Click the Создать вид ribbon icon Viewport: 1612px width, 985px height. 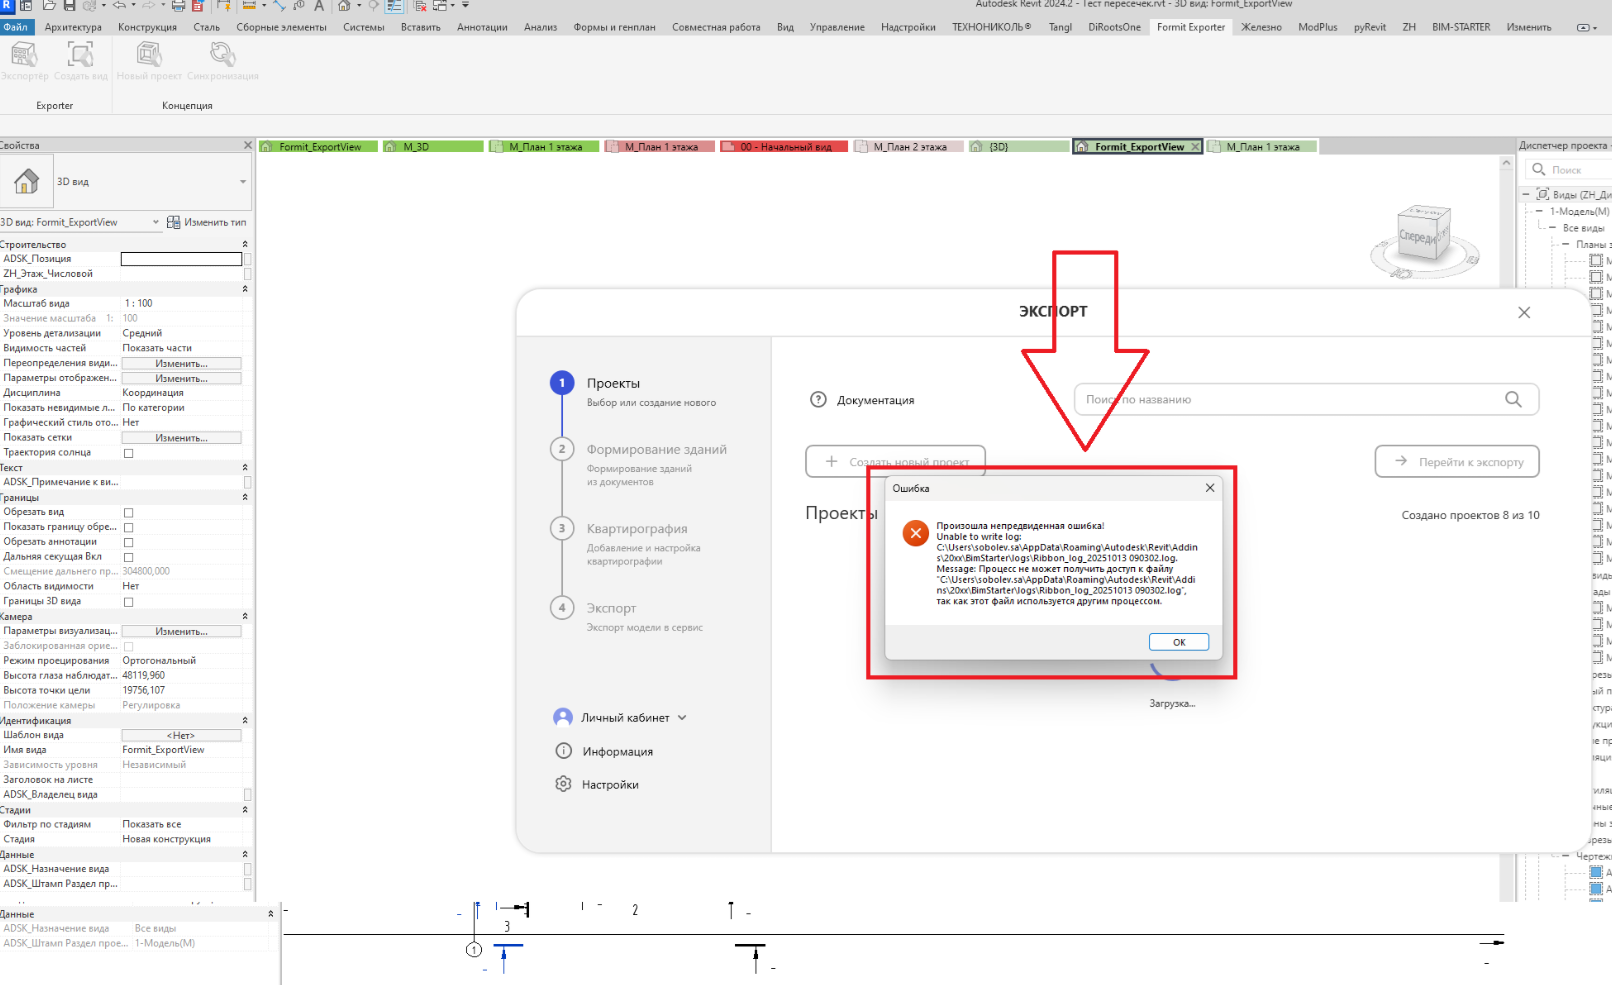click(80, 53)
